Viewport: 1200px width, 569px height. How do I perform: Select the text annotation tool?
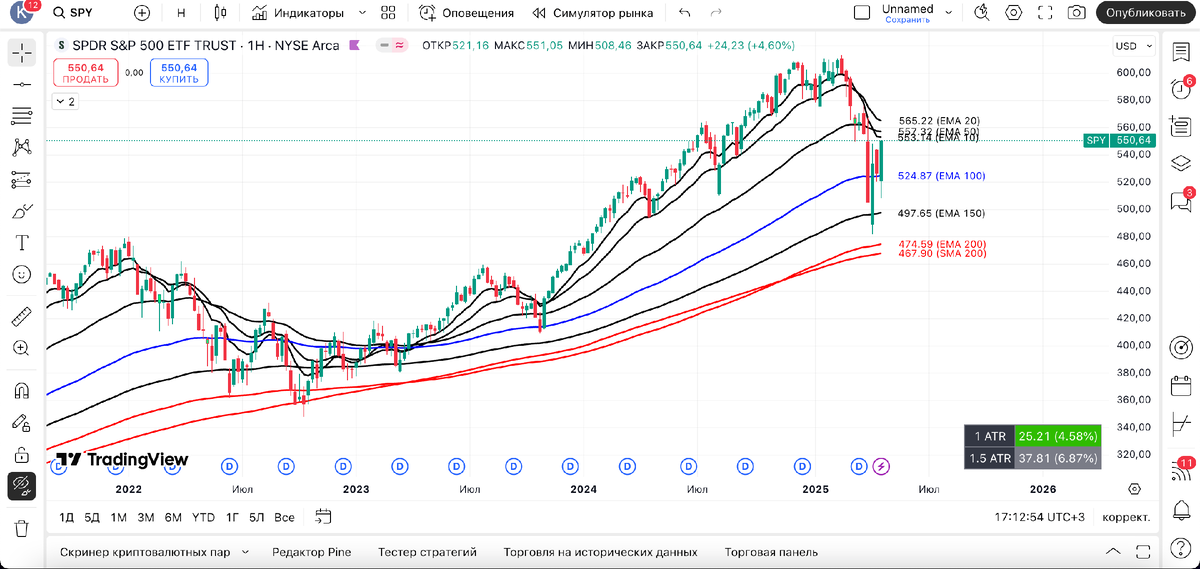22,243
